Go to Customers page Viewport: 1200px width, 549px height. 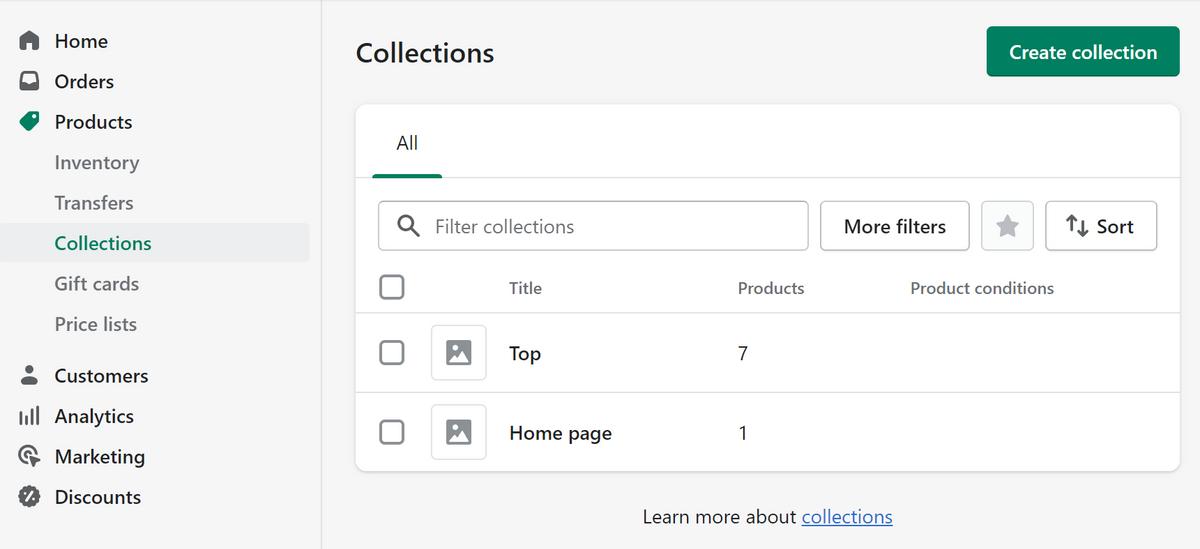tap(101, 376)
